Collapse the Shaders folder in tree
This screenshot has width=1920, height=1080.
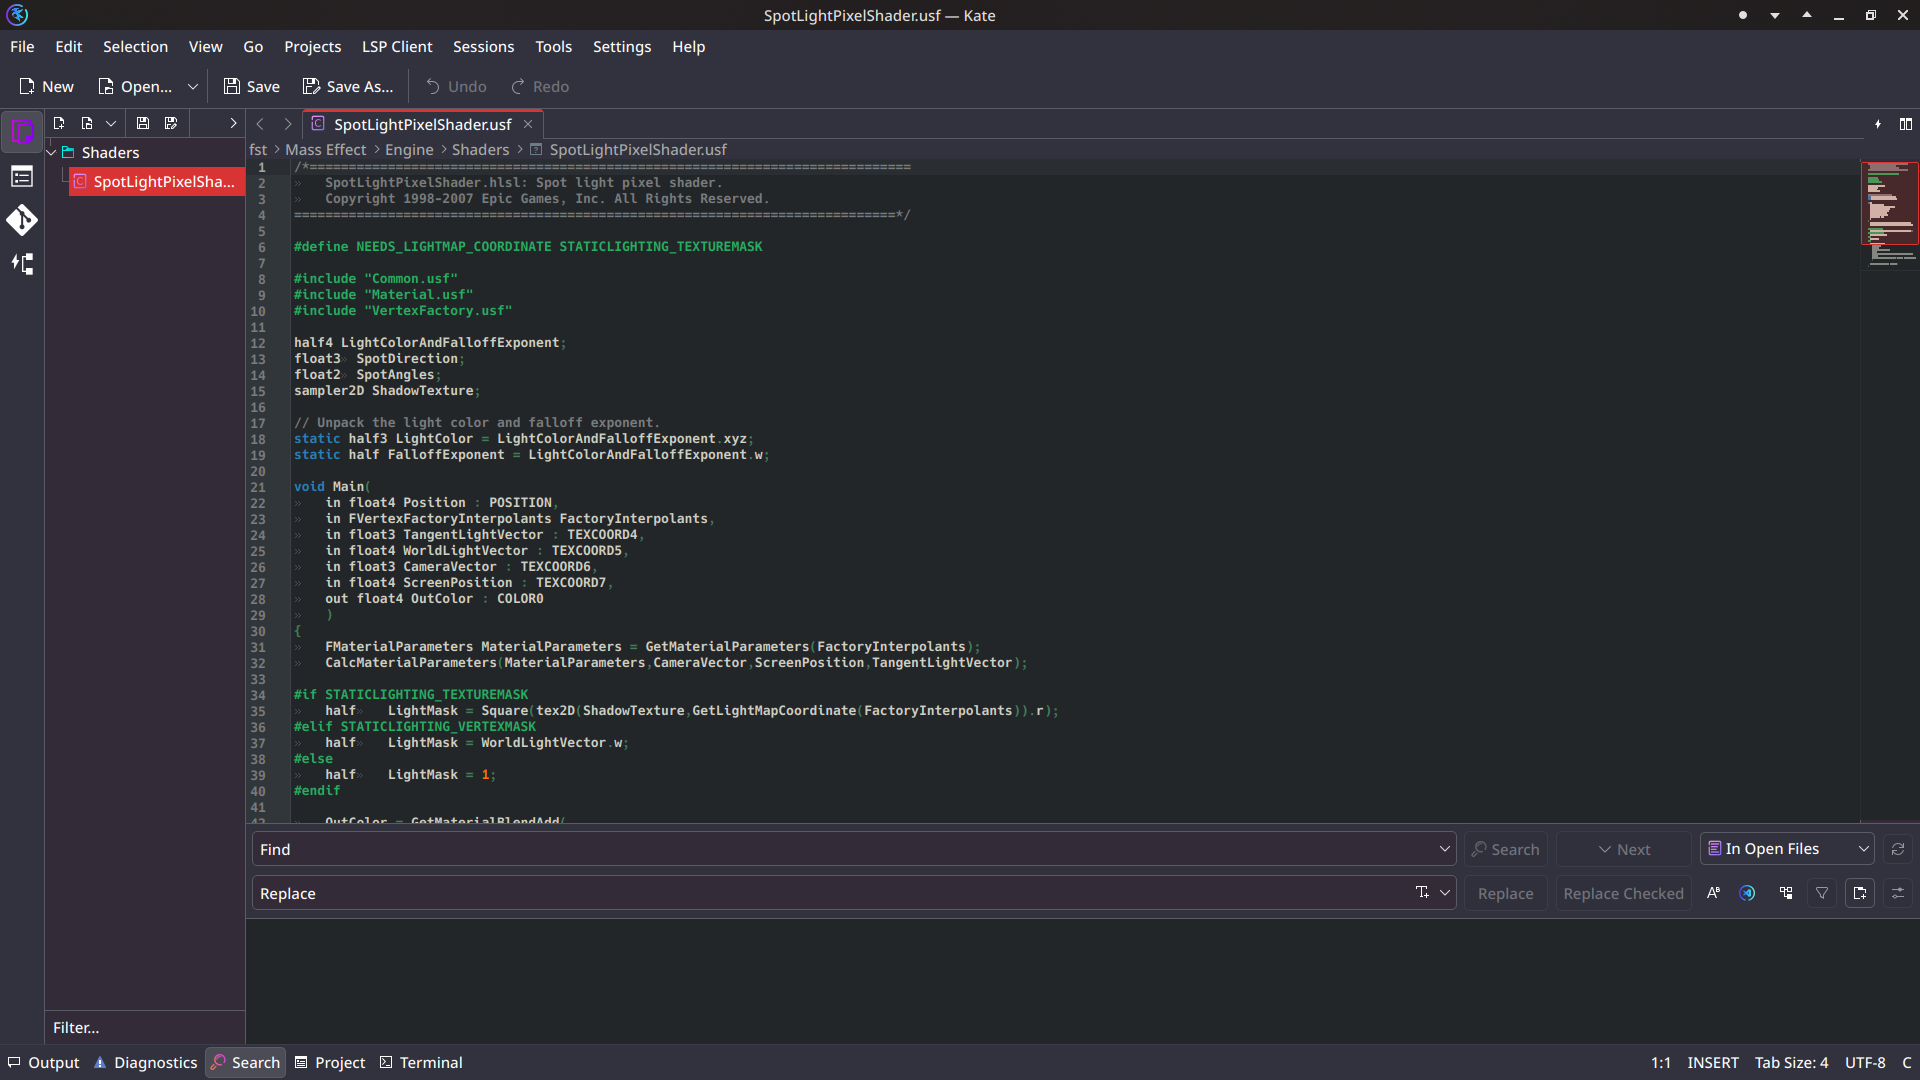[x=52, y=152]
